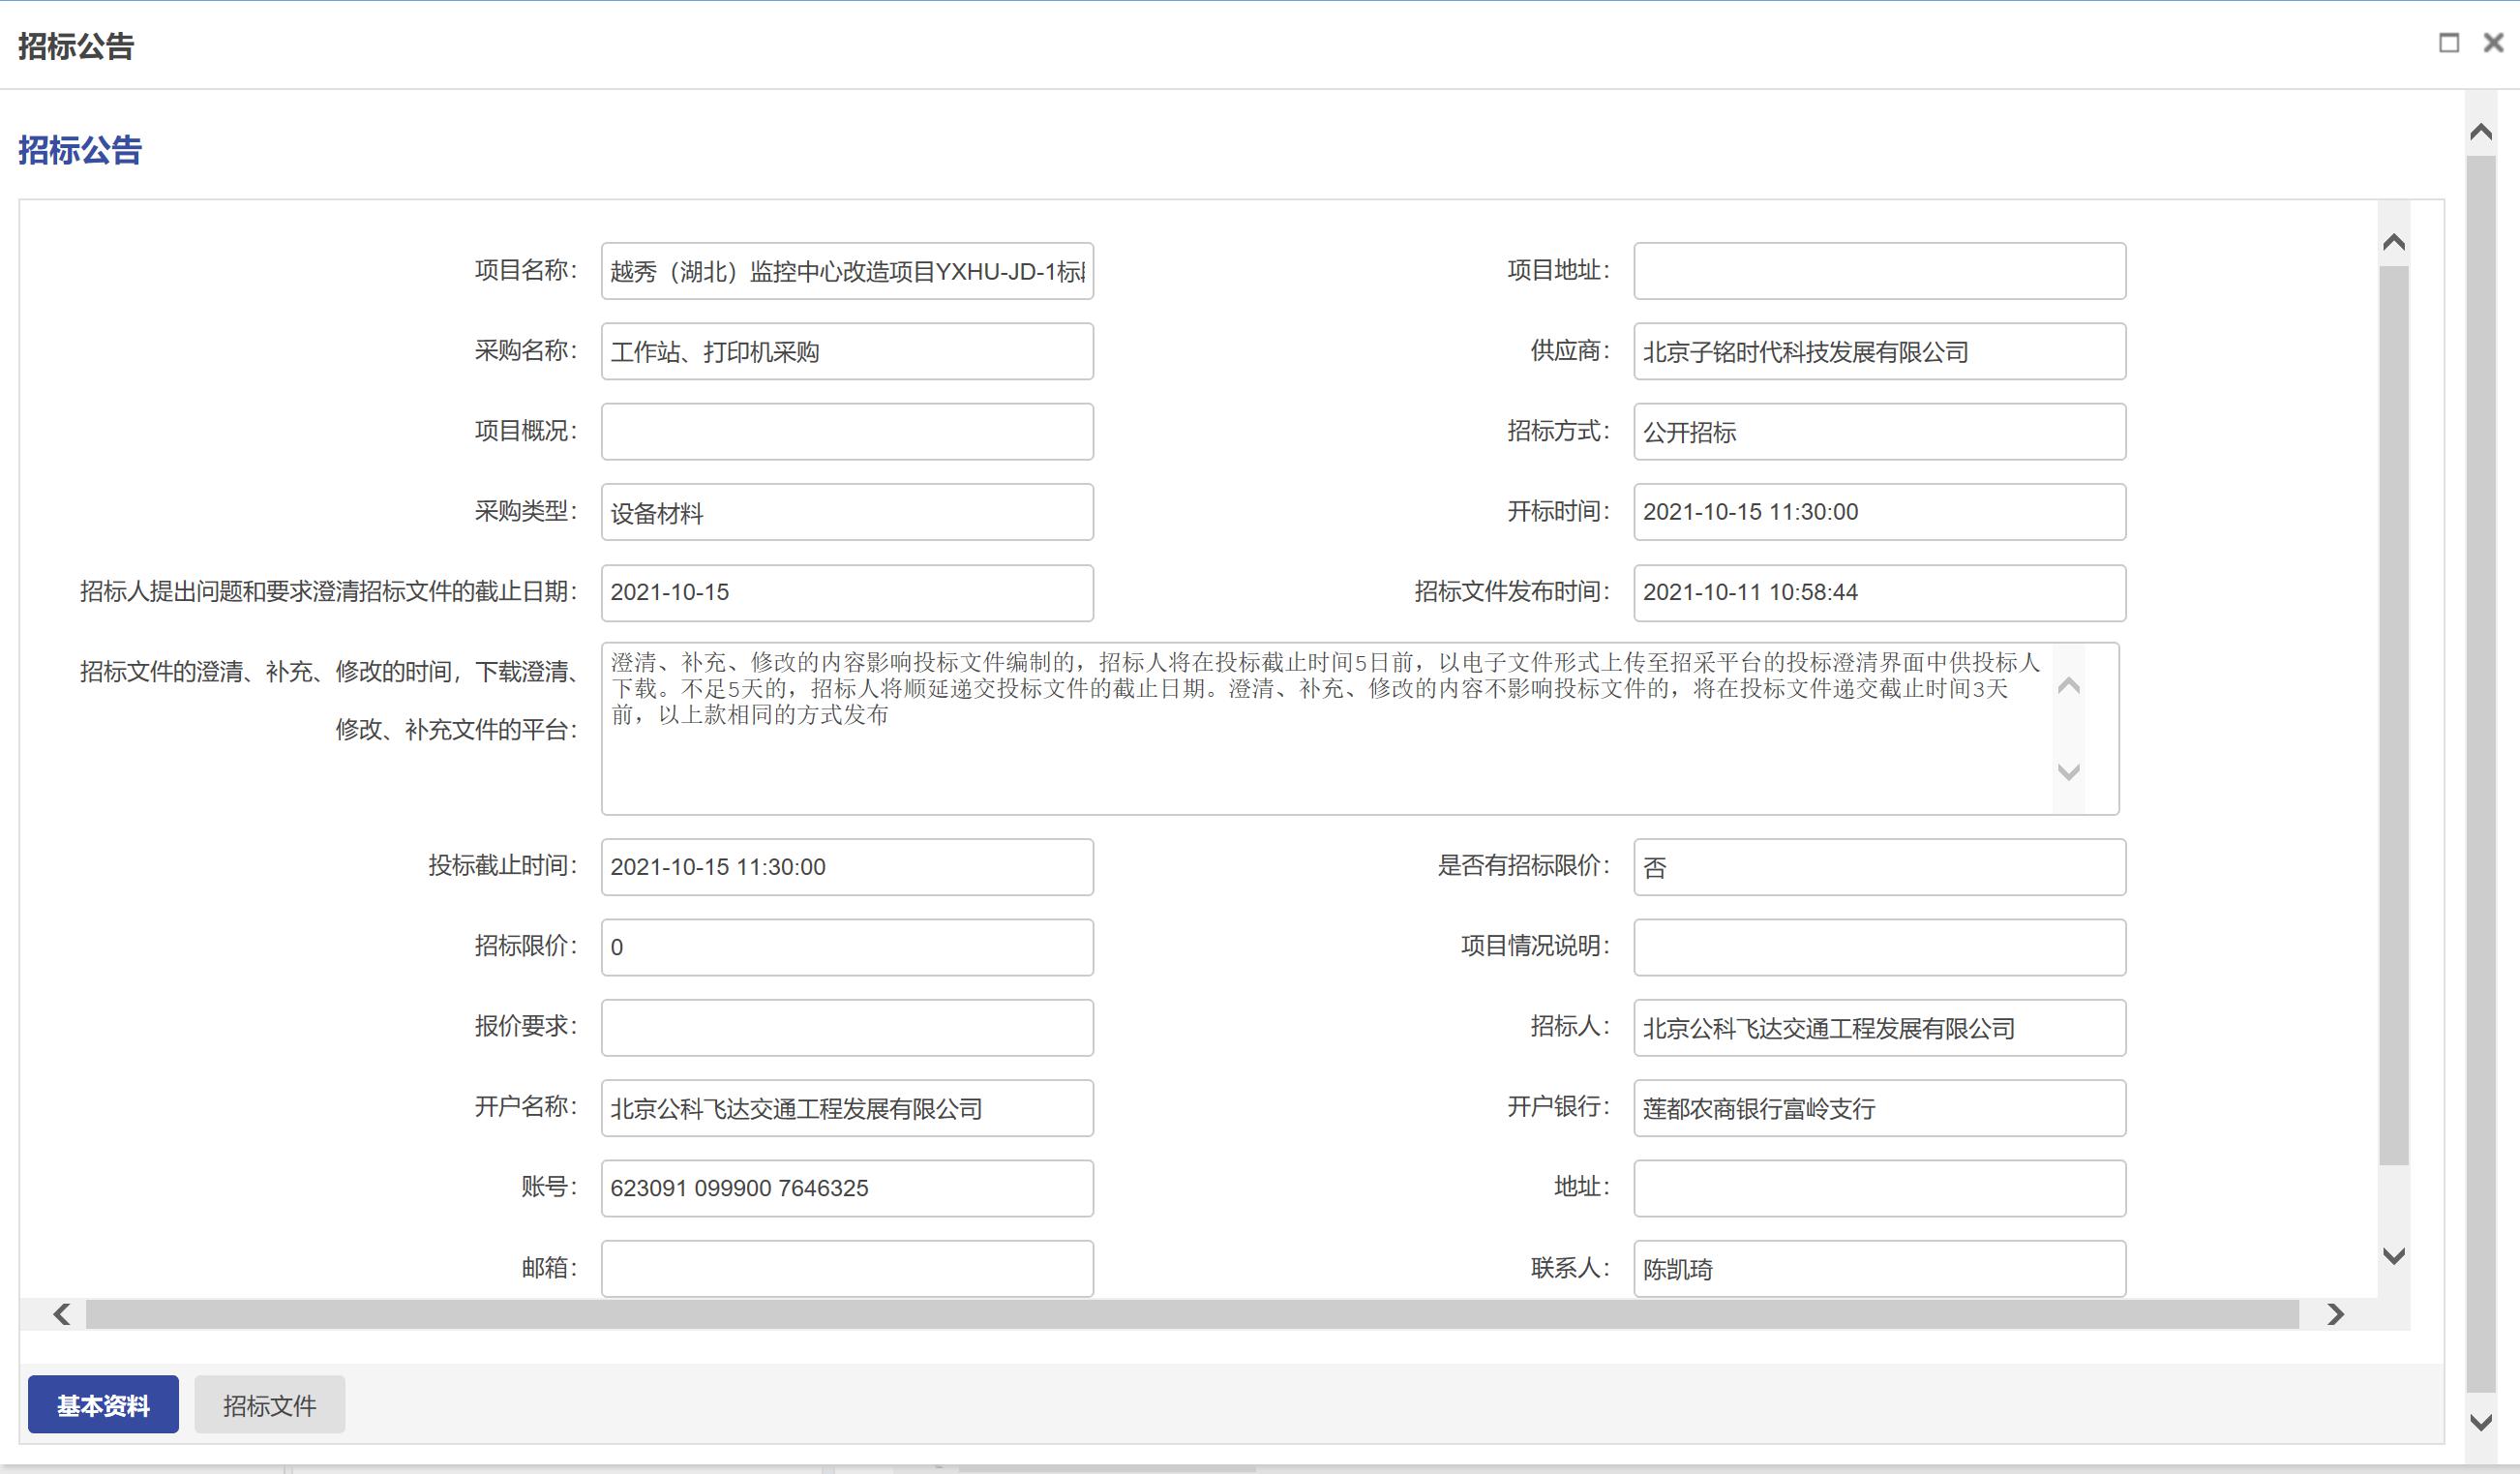Screen dimensions: 2520x1474
Task: Click the 是否有招标限价 field
Action: [1879, 867]
